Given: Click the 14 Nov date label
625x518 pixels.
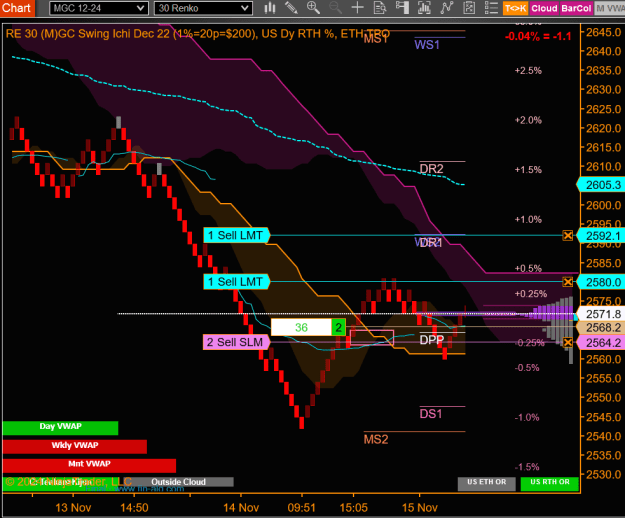Looking at the screenshot, I should (241, 508).
